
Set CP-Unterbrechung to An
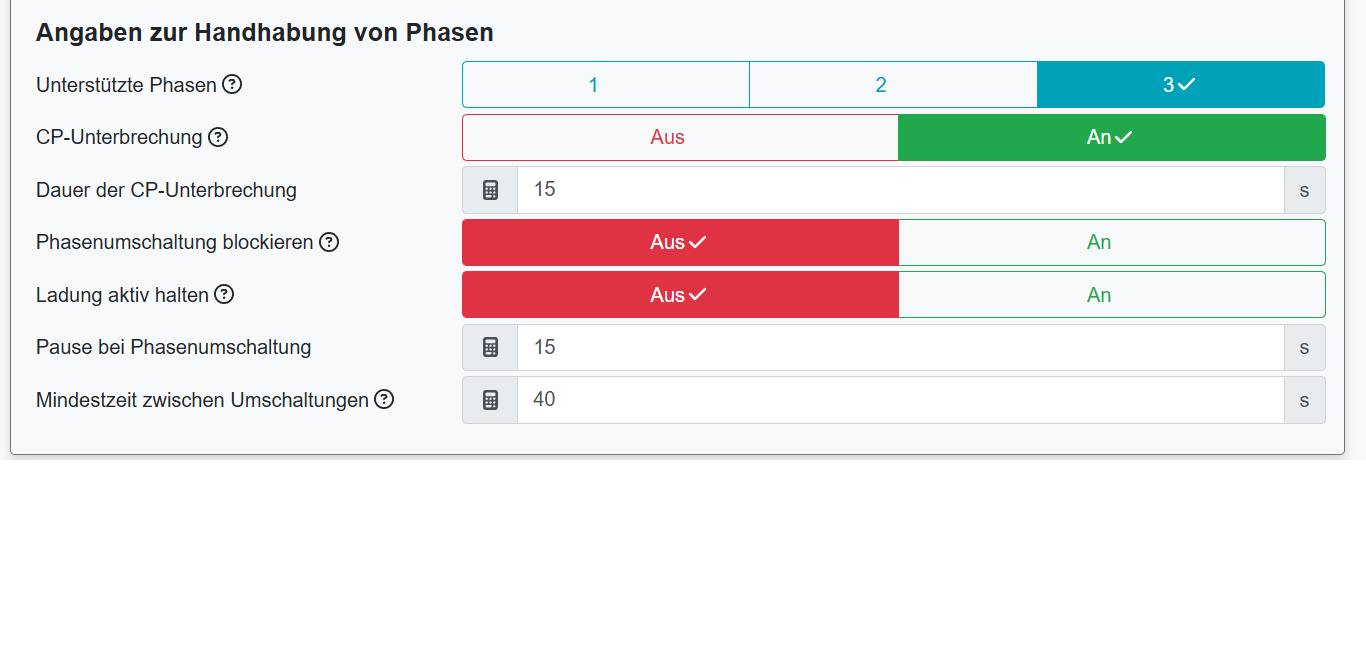point(1111,137)
